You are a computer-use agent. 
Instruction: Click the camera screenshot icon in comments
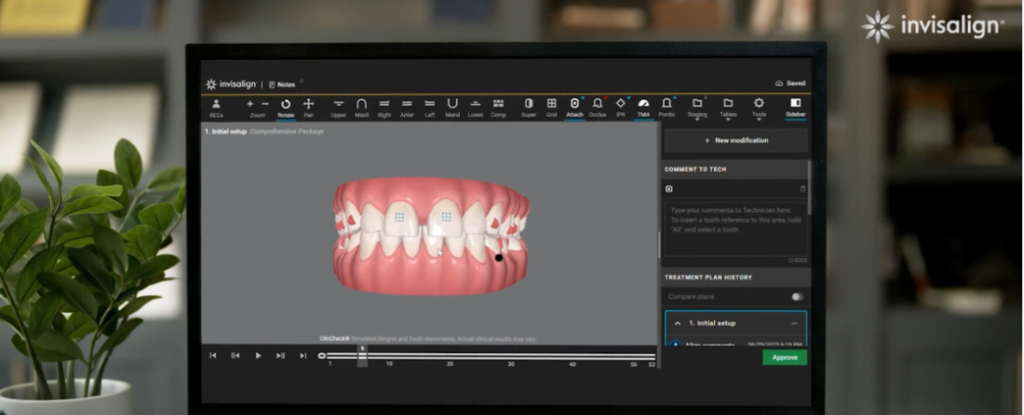coord(669,188)
